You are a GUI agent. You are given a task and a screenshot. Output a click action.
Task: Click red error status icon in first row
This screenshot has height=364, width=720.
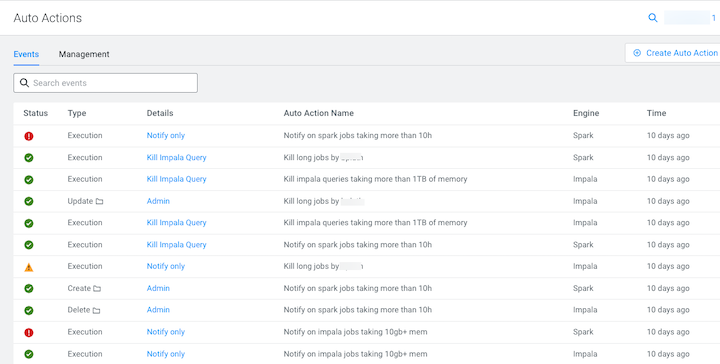coord(29,136)
